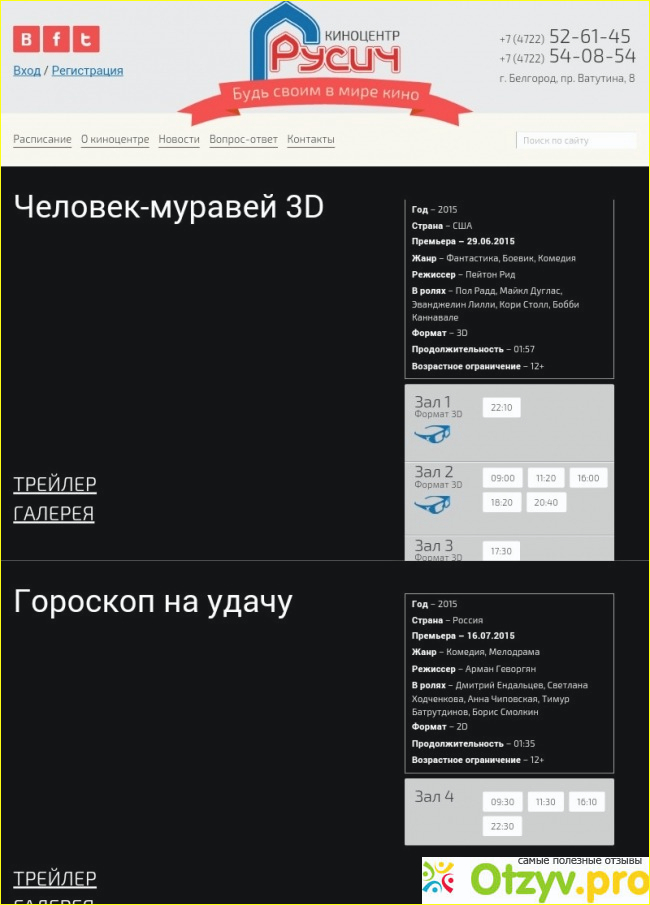Choose the 22:30 showtime in Зал 4

(502, 826)
